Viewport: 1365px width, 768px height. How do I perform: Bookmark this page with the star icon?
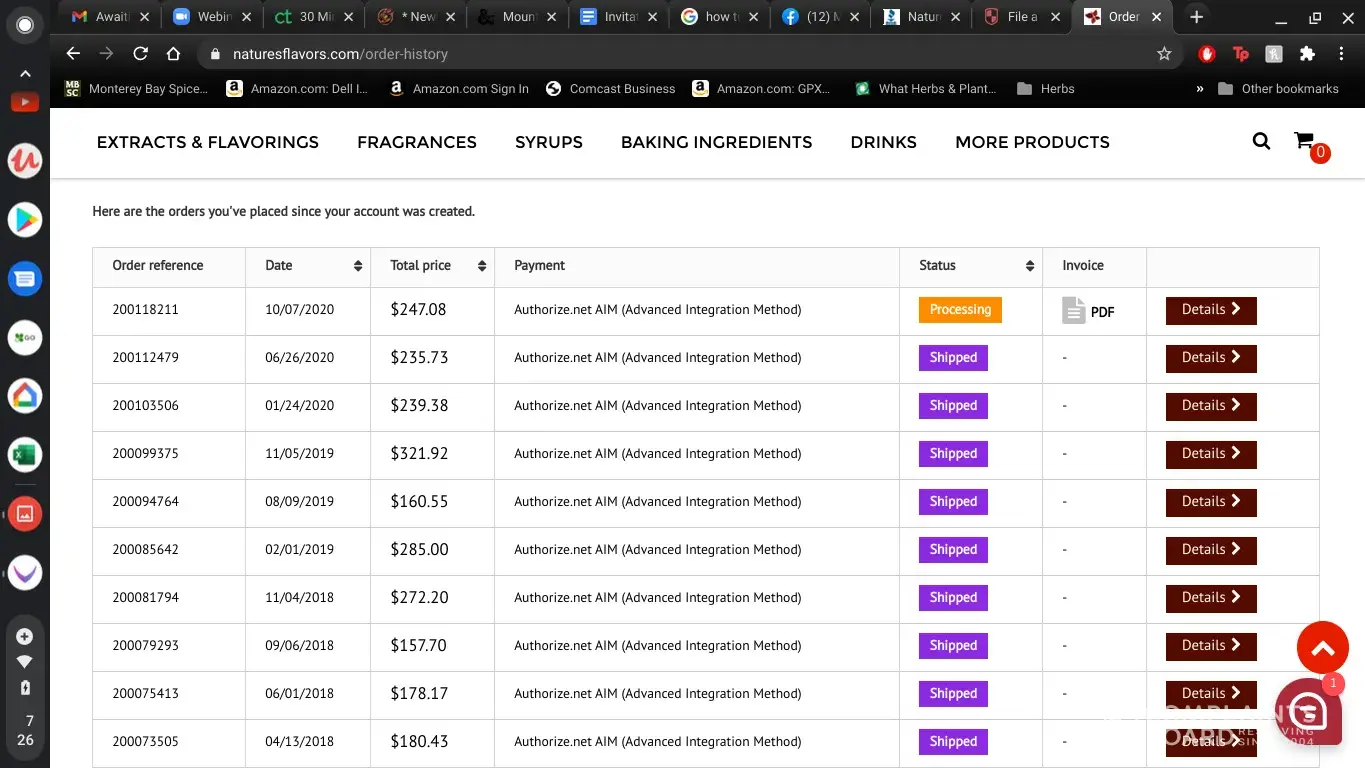(x=1164, y=54)
